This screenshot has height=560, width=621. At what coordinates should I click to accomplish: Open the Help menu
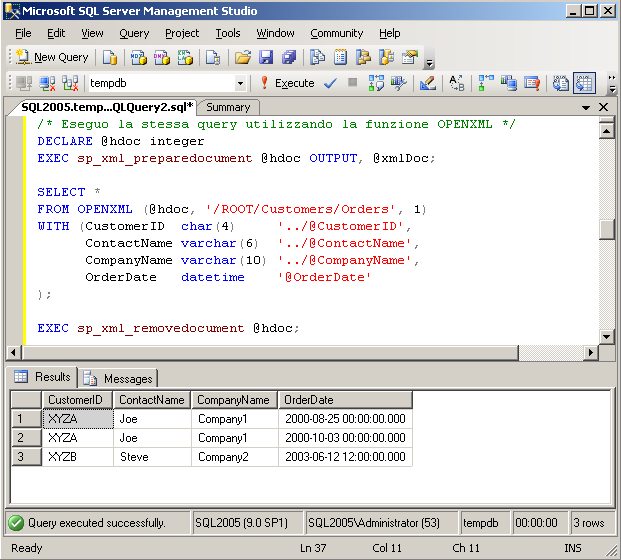pyautogui.click(x=390, y=33)
